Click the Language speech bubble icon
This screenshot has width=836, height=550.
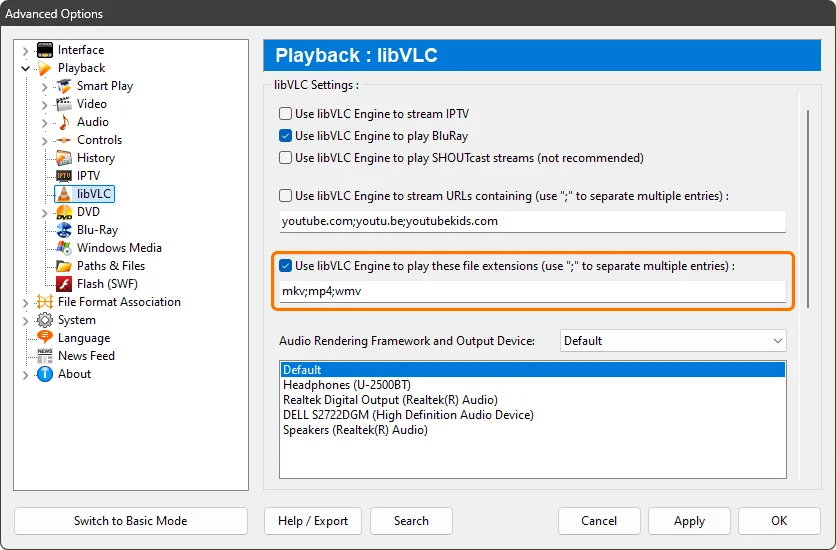click(x=45, y=337)
